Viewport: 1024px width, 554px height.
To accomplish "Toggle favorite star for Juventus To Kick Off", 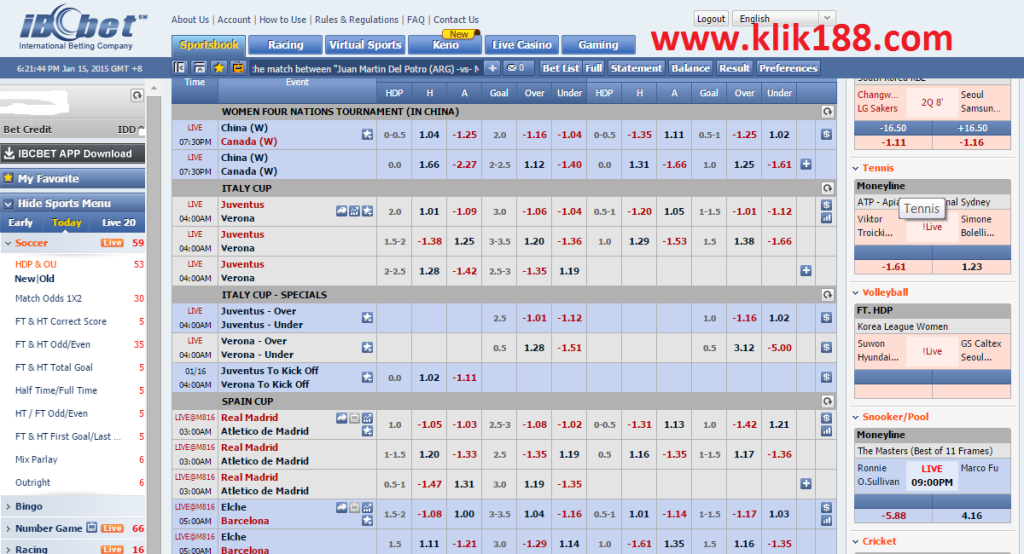I will click(367, 378).
